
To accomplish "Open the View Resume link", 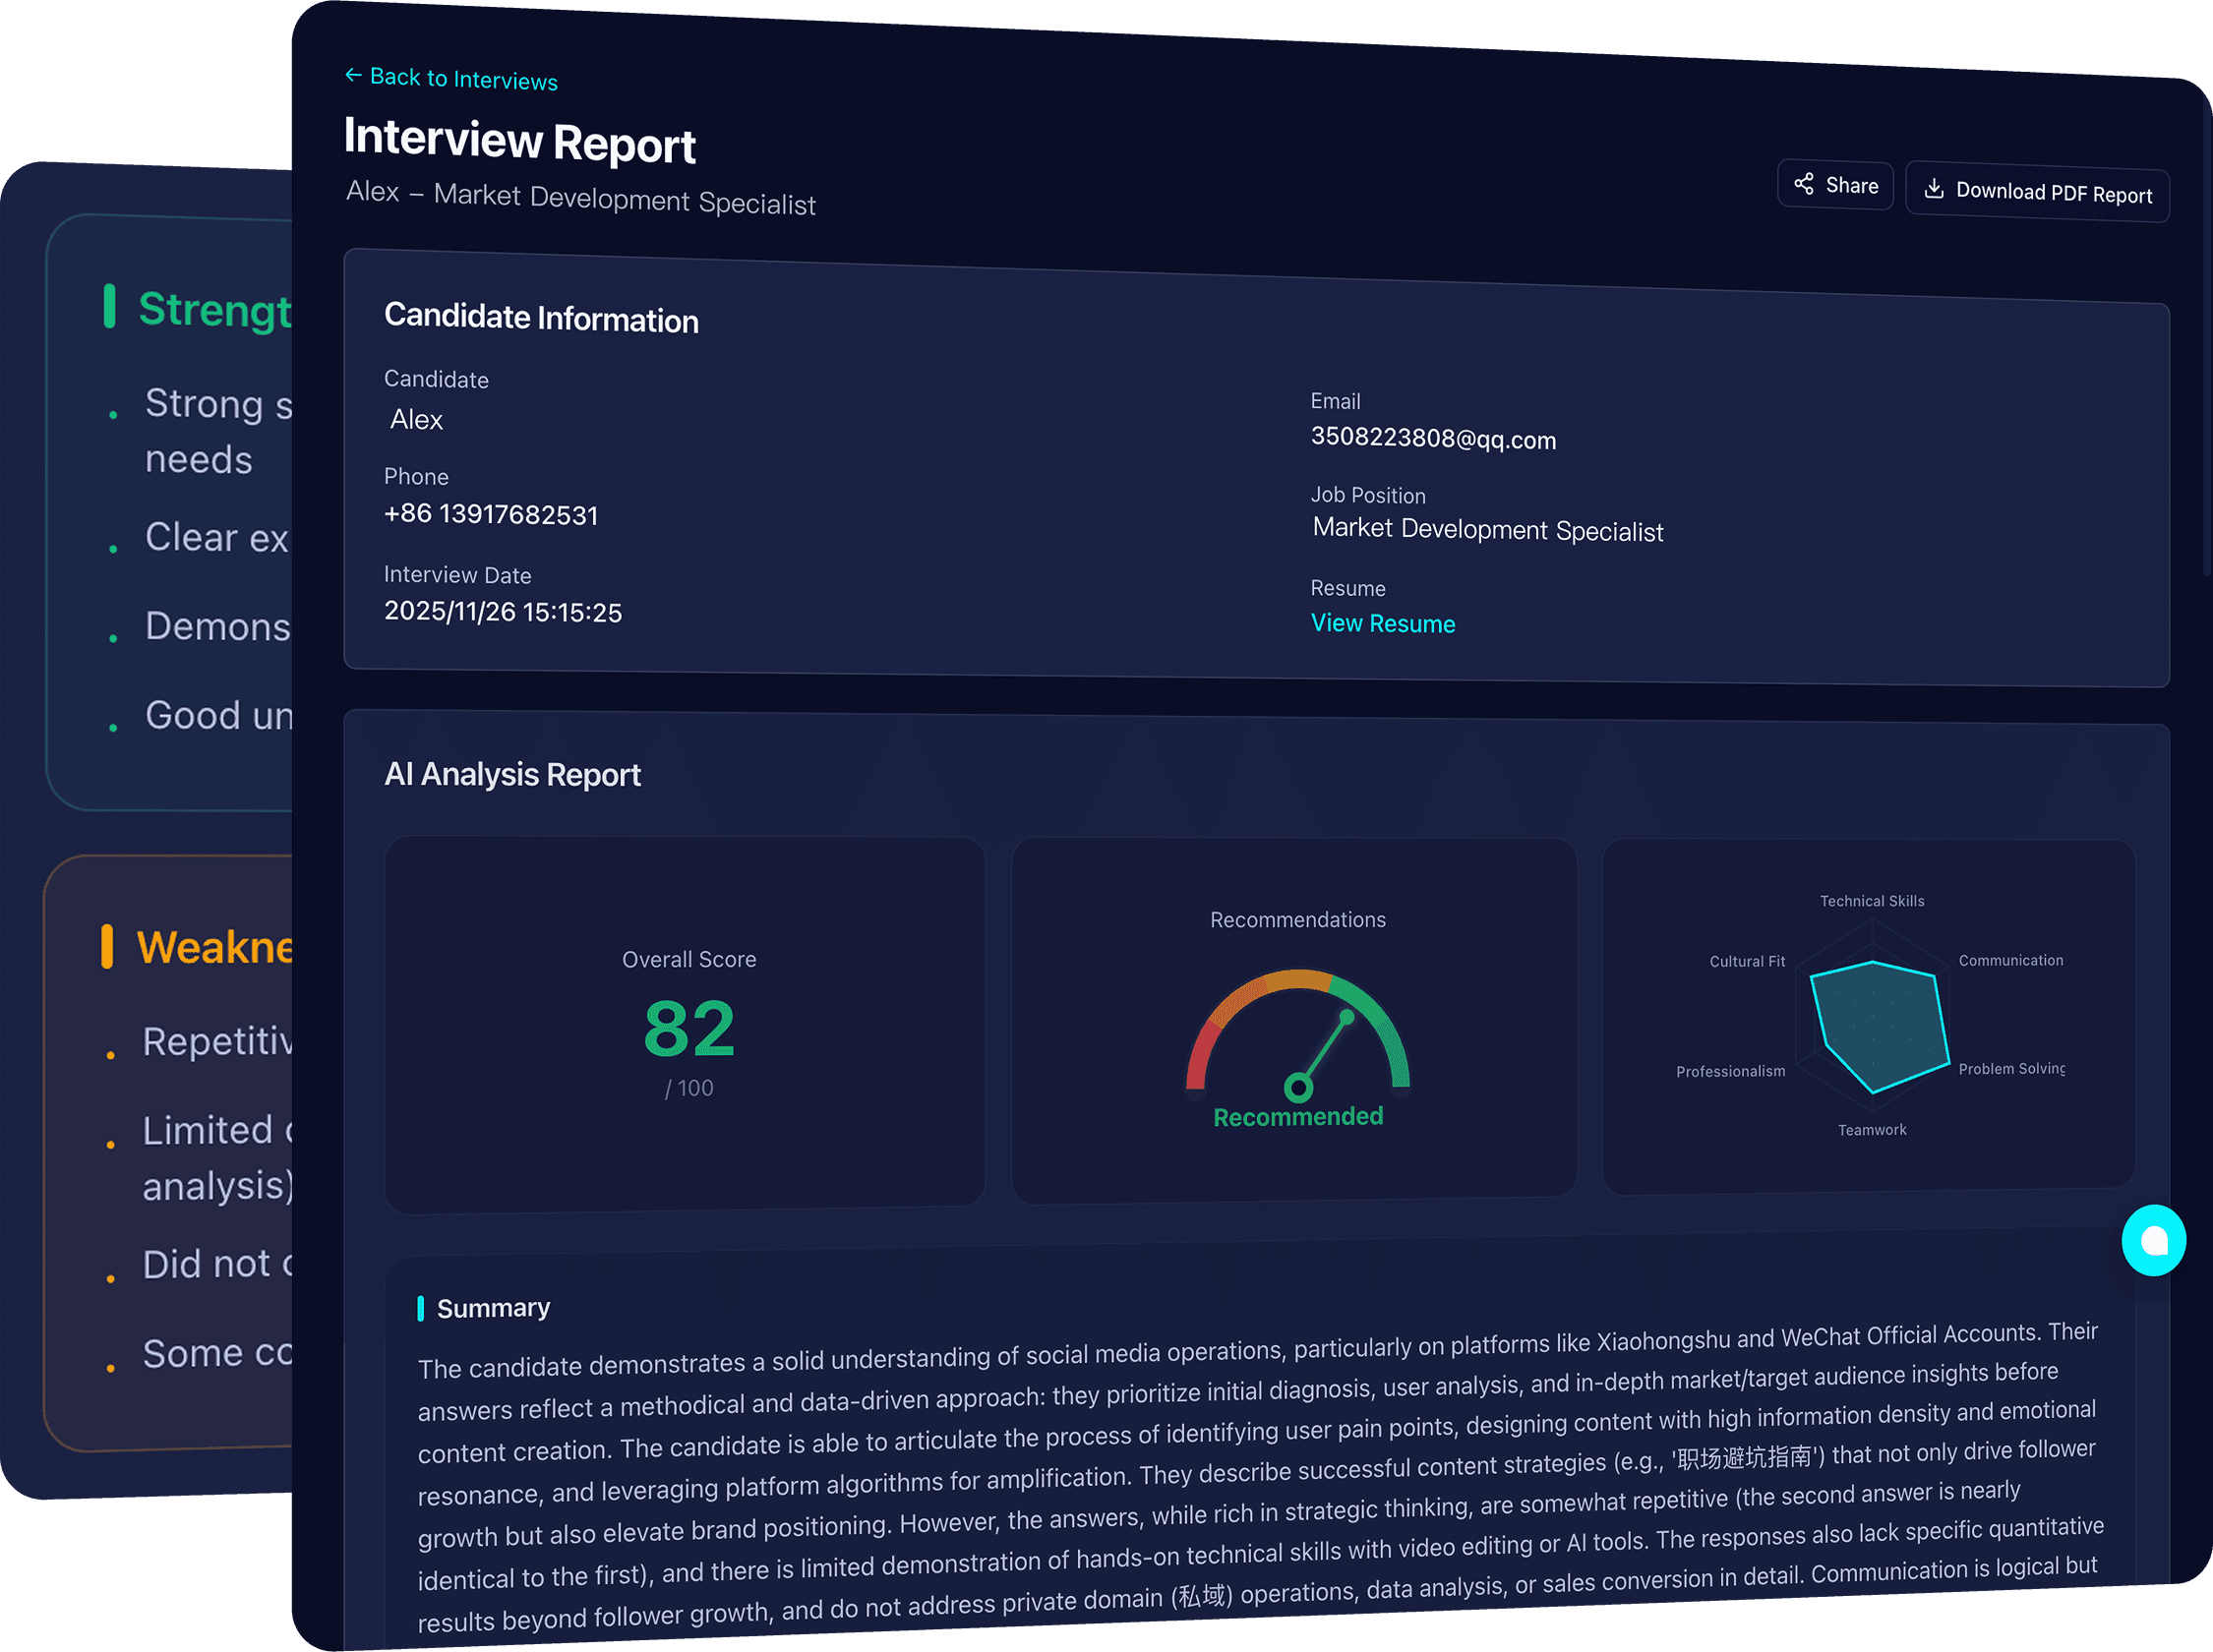I will (x=1382, y=623).
